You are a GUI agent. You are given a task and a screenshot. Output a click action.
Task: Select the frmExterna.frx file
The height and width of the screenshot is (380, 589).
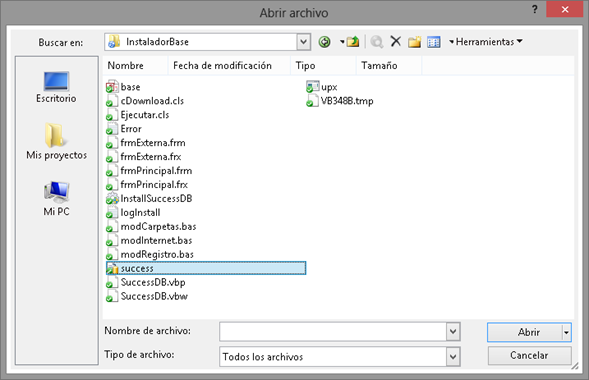click(x=143, y=157)
